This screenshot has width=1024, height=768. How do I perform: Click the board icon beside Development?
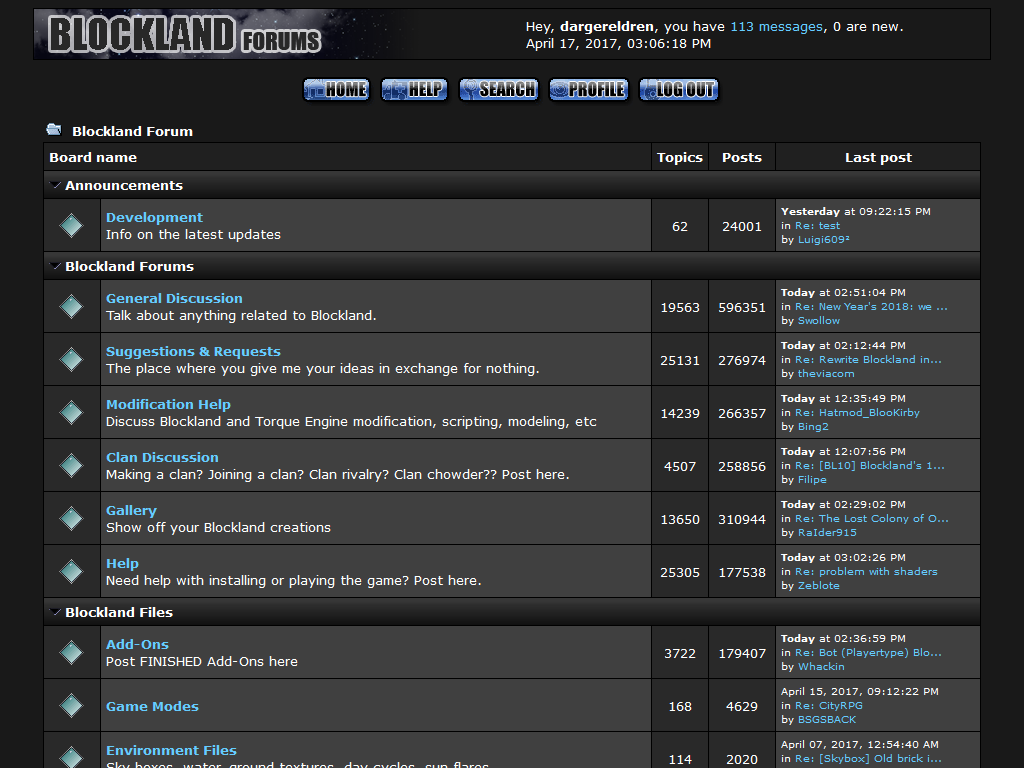(71, 224)
